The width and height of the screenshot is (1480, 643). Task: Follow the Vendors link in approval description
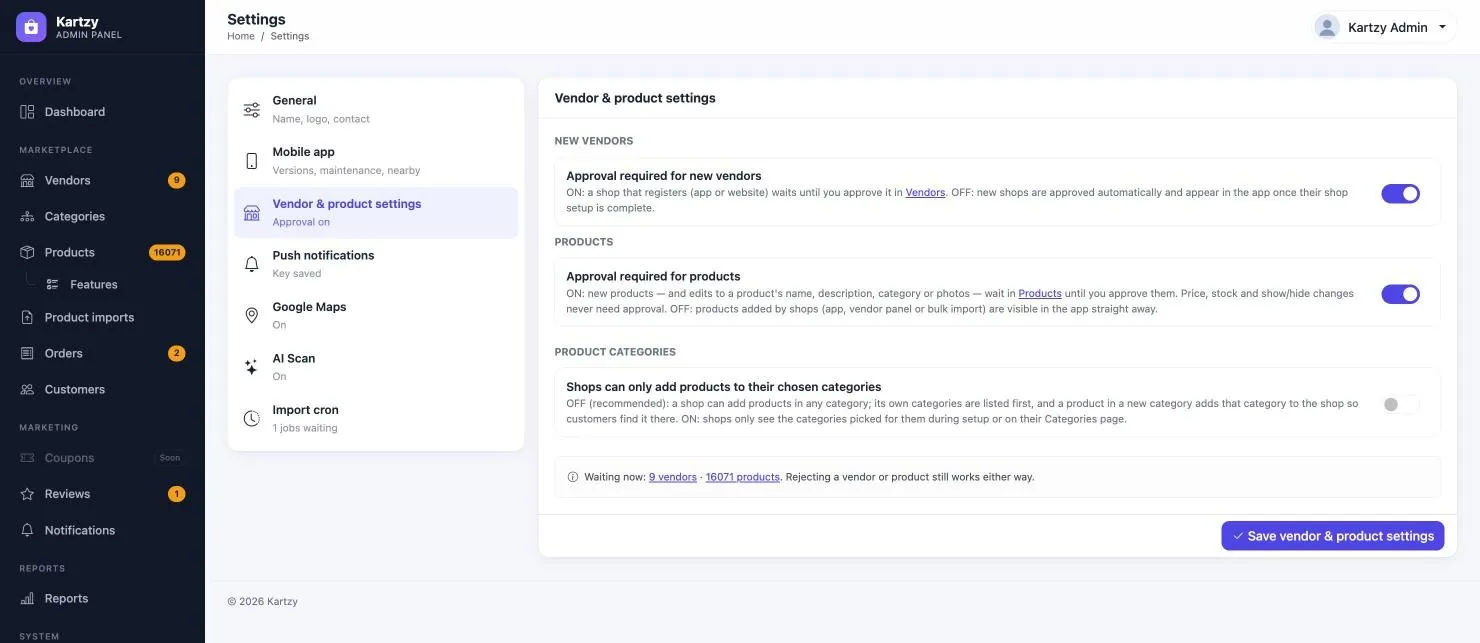pyautogui.click(x=925, y=193)
